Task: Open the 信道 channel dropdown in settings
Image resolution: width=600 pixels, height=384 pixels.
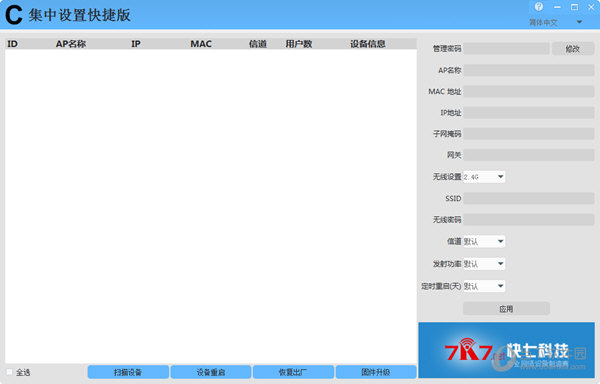Action: coord(484,241)
